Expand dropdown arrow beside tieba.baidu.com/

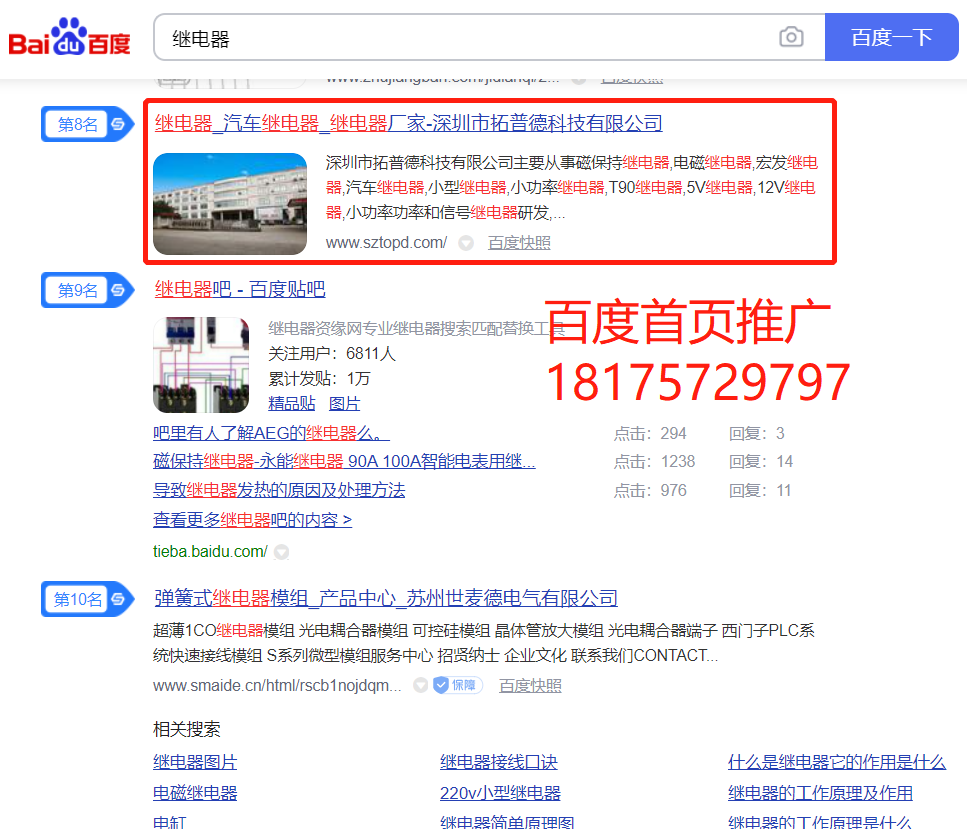pyautogui.click(x=281, y=552)
